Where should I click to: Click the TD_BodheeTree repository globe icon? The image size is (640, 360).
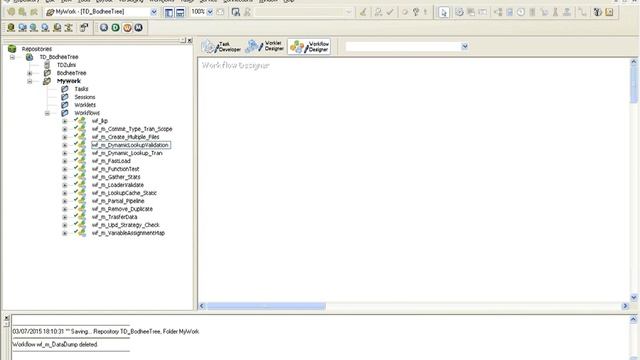coord(29,57)
